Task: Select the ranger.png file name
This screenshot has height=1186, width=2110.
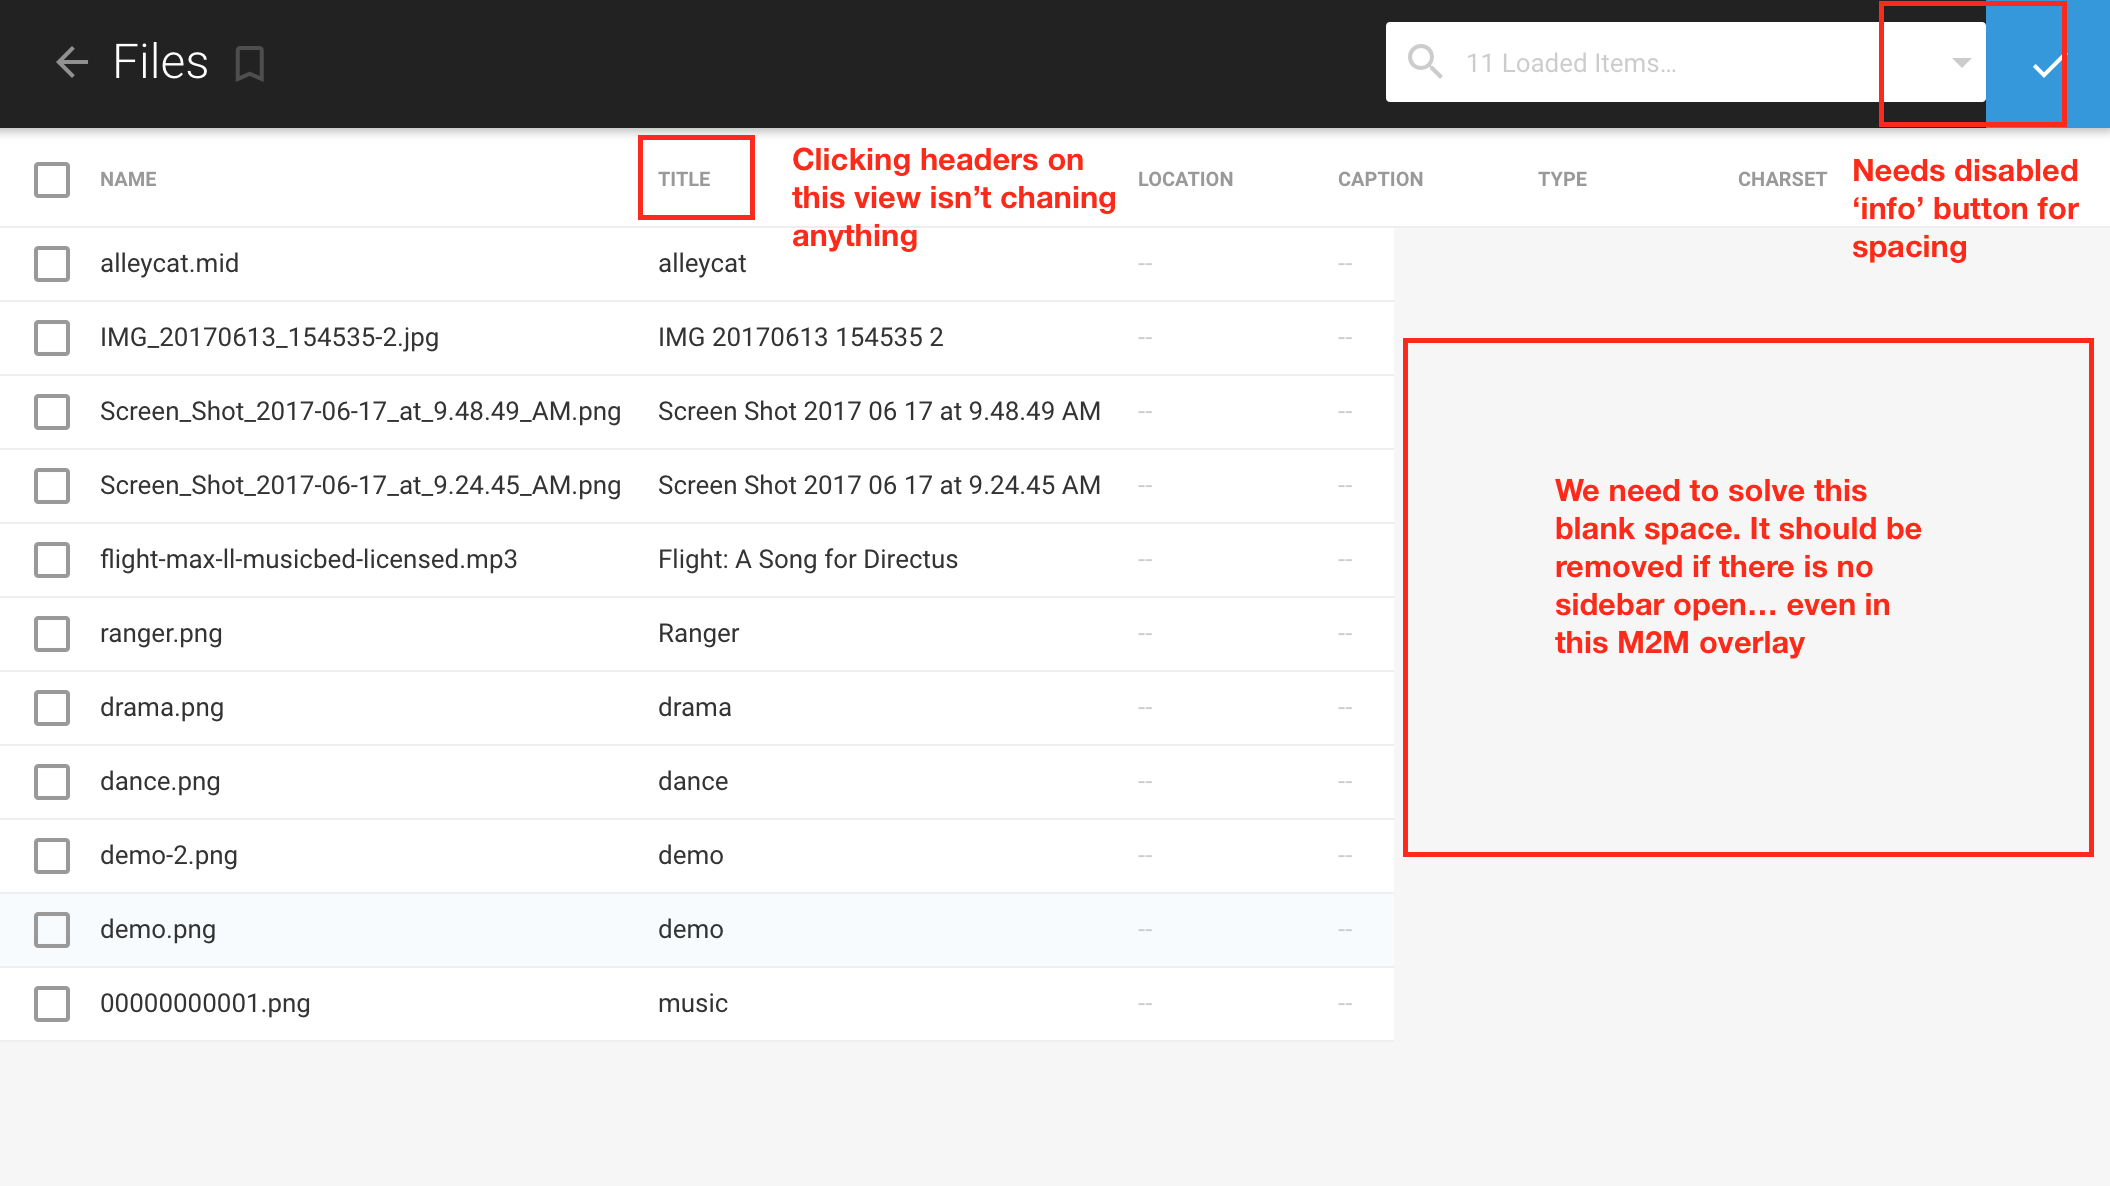Action: pos(161,634)
